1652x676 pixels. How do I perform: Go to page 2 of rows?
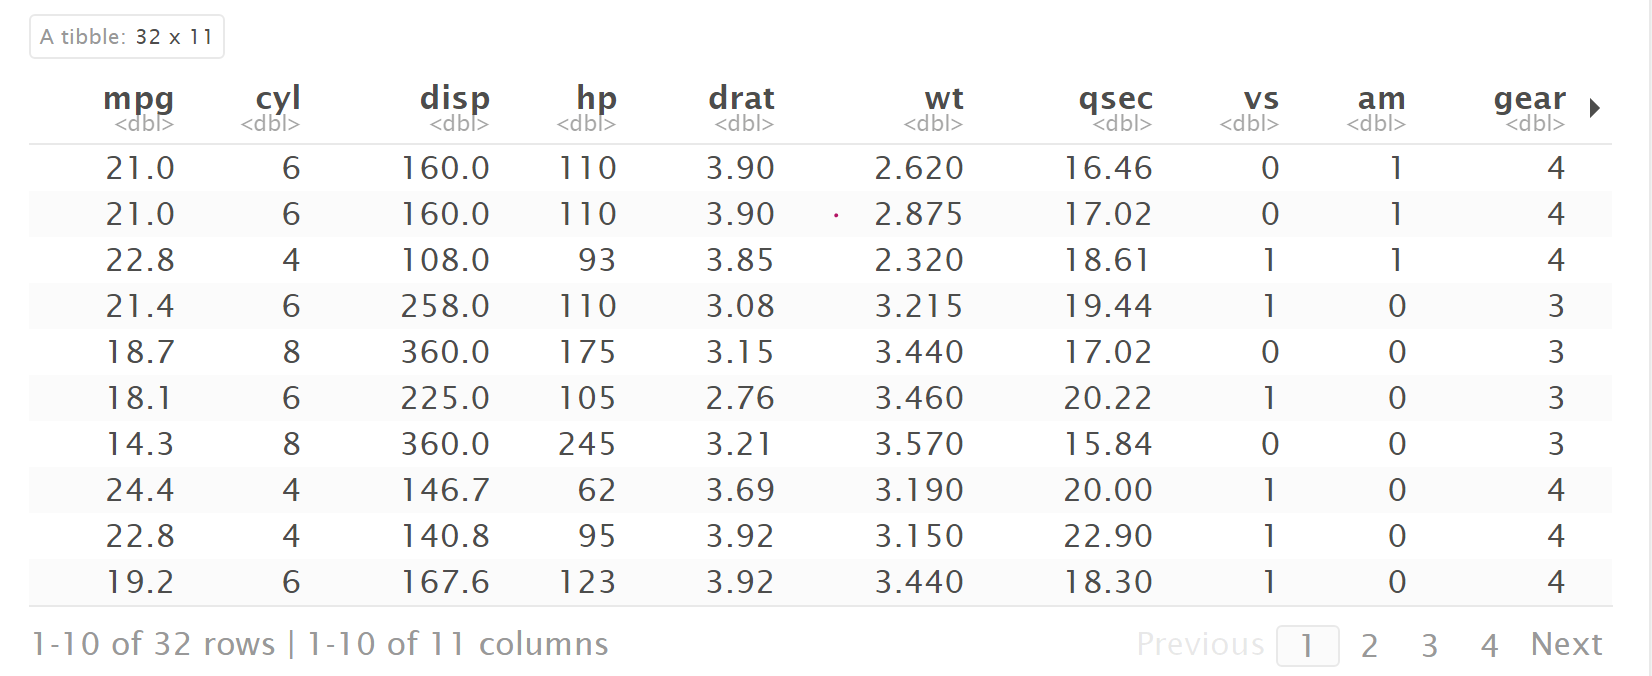1369,645
